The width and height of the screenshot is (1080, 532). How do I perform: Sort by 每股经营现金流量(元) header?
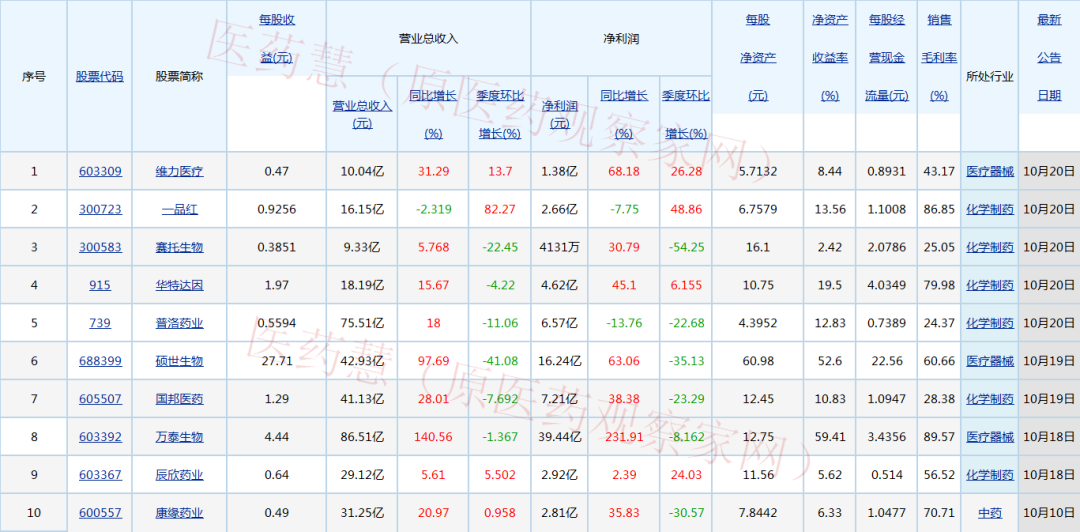(x=888, y=58)
